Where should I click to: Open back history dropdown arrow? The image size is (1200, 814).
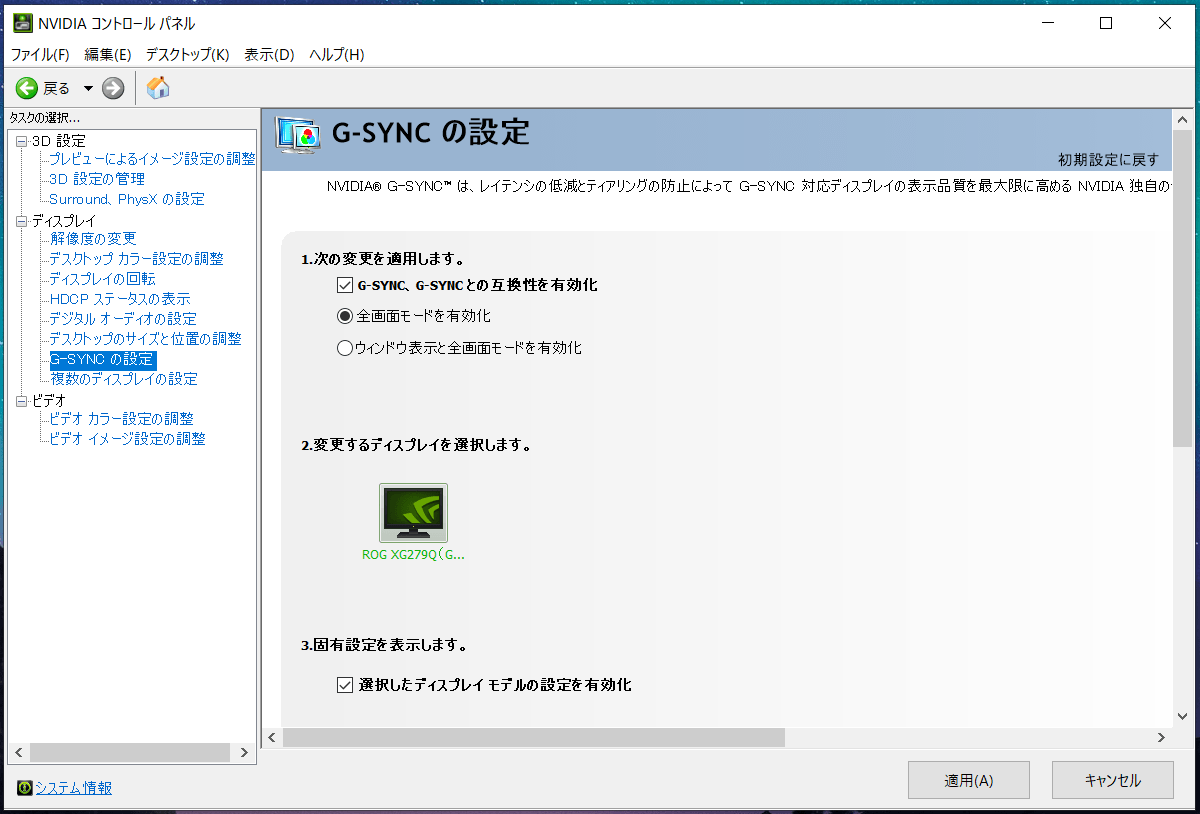coord(88,88)
